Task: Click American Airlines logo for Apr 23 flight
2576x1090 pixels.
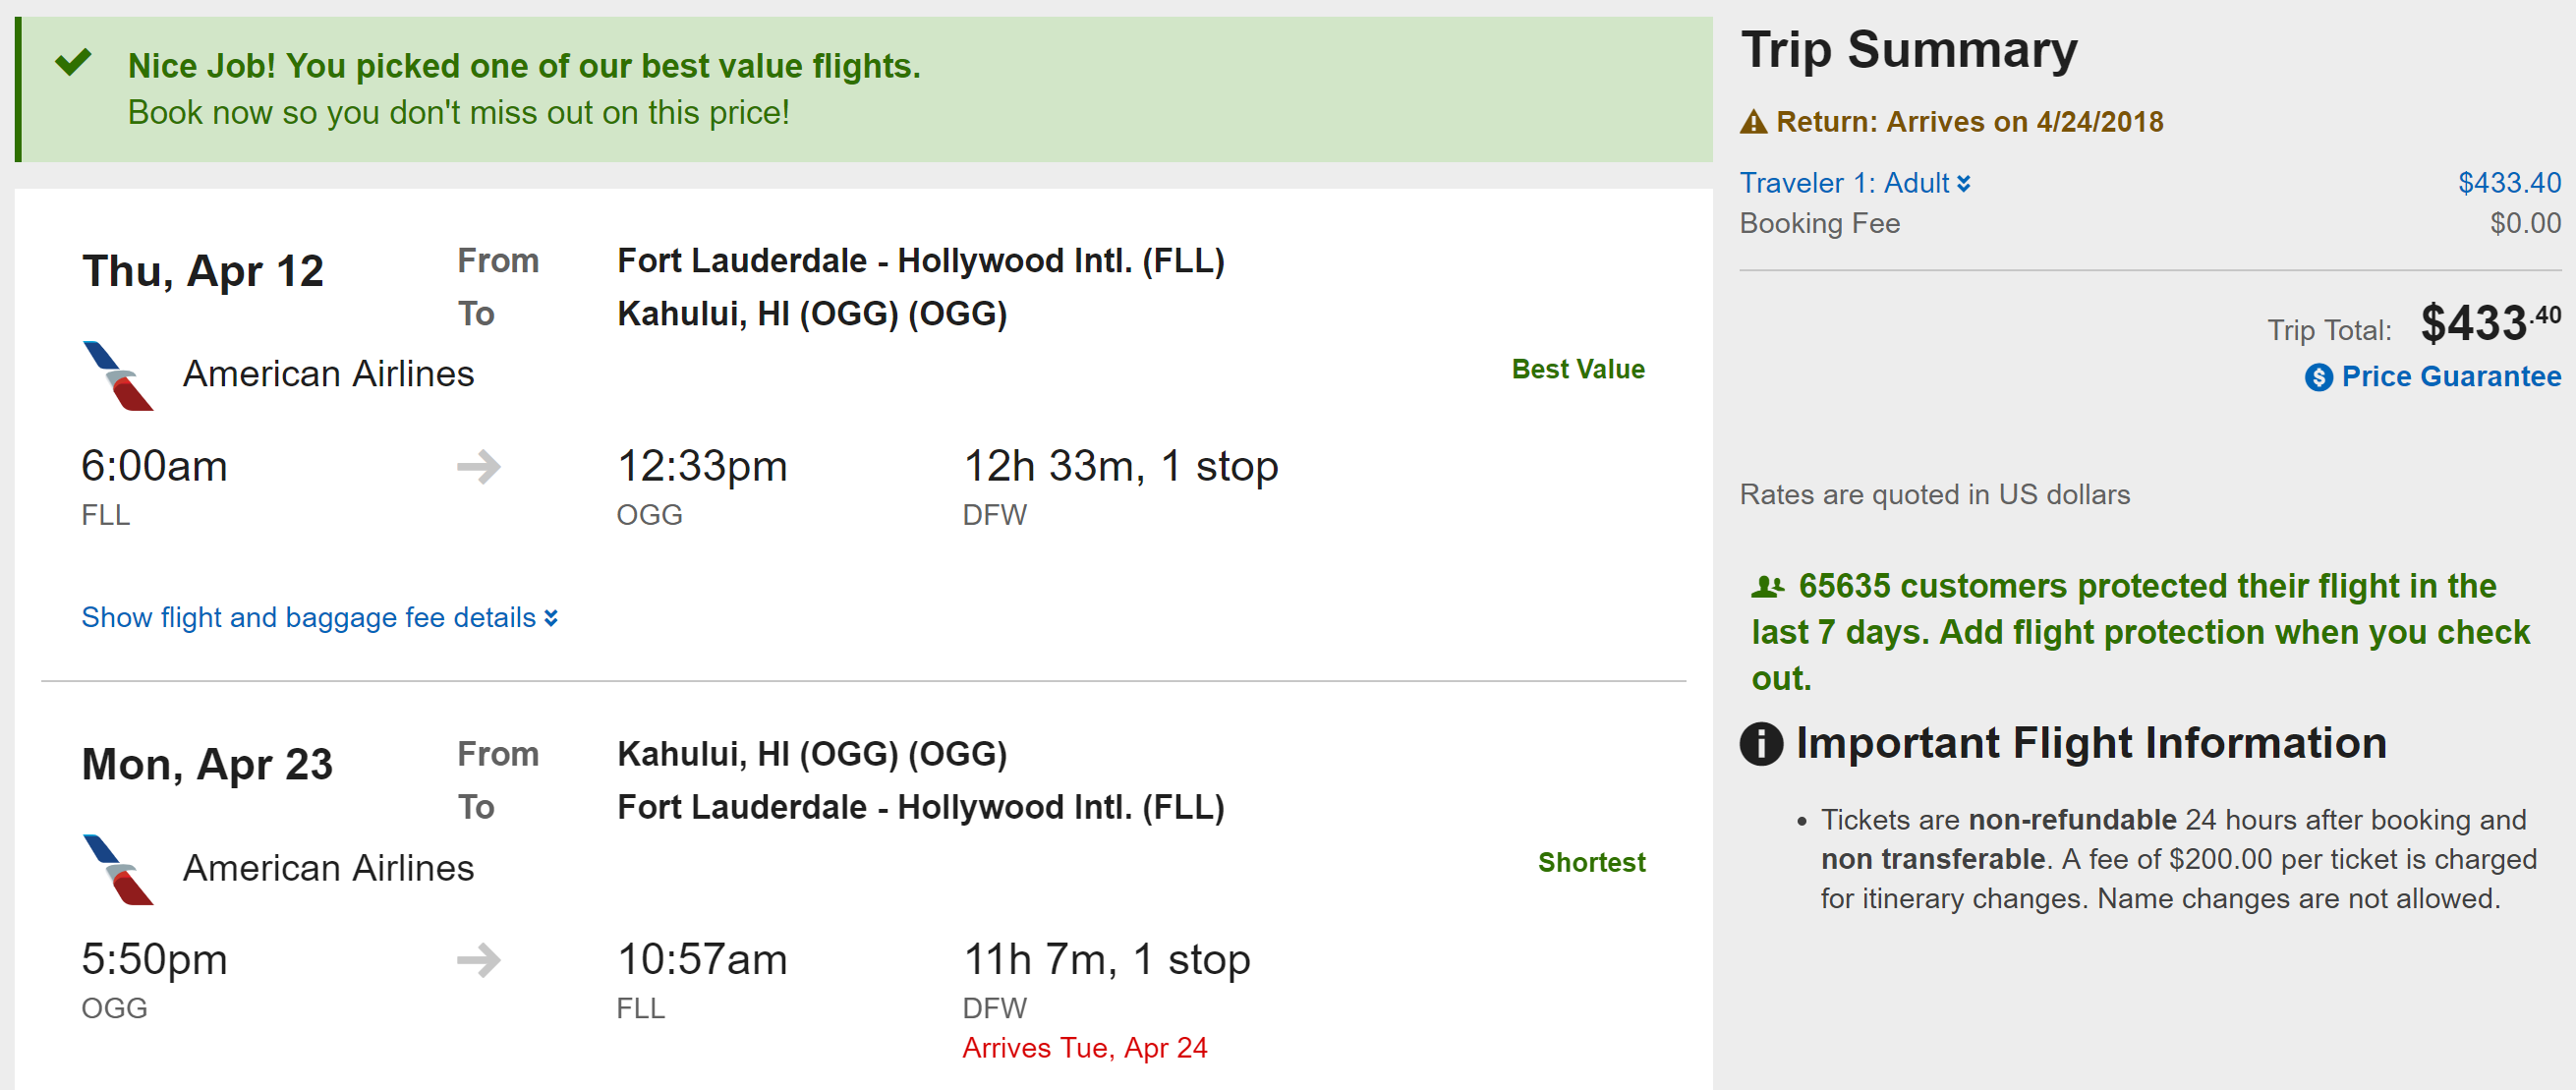Action: 118,869
